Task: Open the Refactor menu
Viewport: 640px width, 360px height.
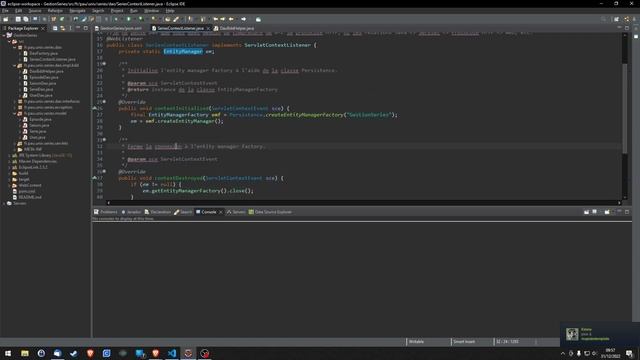Action: [x=55, y=11]
